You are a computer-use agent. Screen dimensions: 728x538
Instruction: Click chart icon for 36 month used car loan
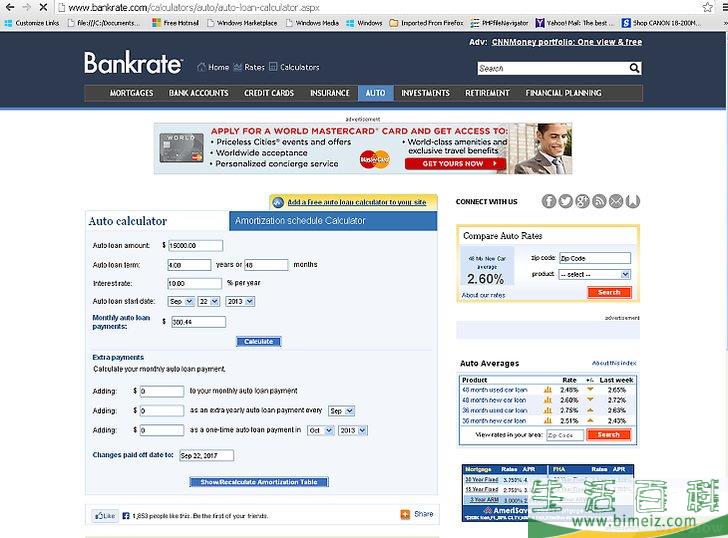pyautogui.click(x=547, y=410)
